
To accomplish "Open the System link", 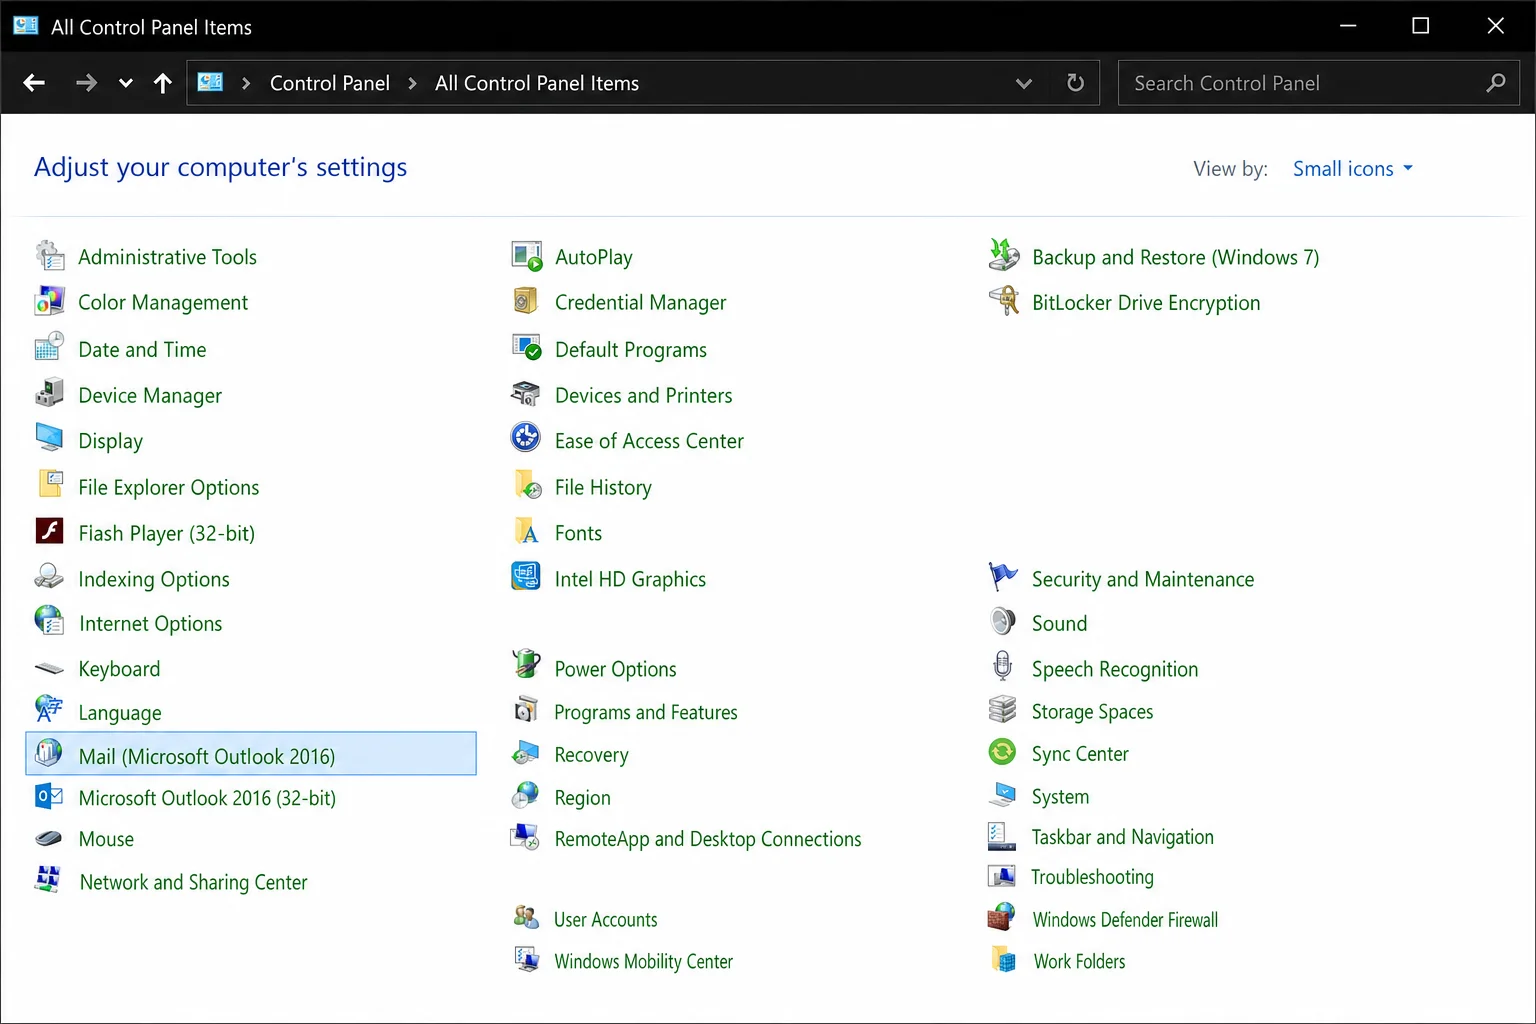I will [1060, 797].
